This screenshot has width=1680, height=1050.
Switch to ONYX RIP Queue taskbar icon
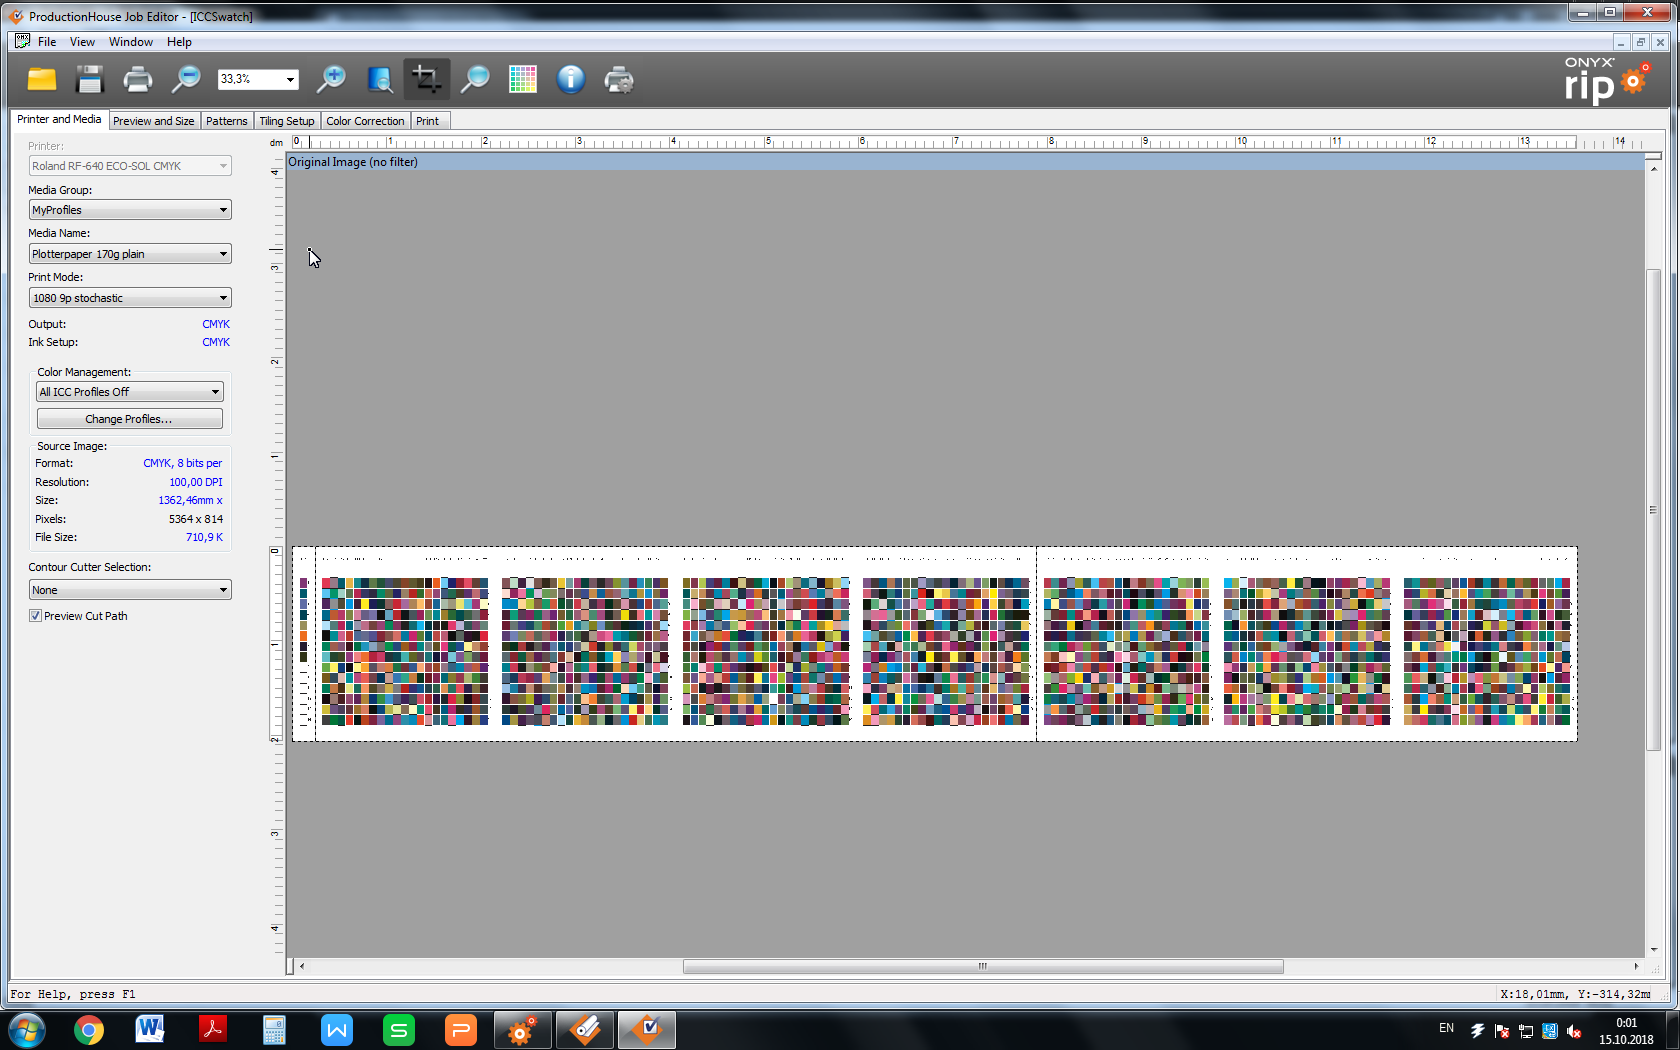[x=522, y=1030]
